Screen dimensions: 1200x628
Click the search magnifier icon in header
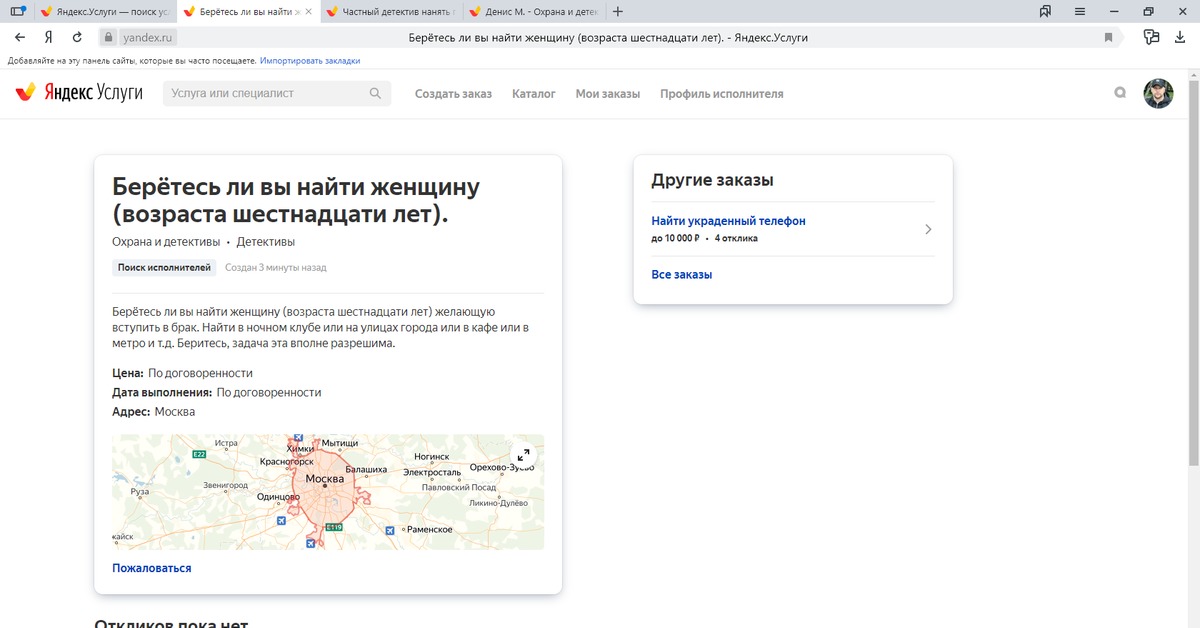1121,92
